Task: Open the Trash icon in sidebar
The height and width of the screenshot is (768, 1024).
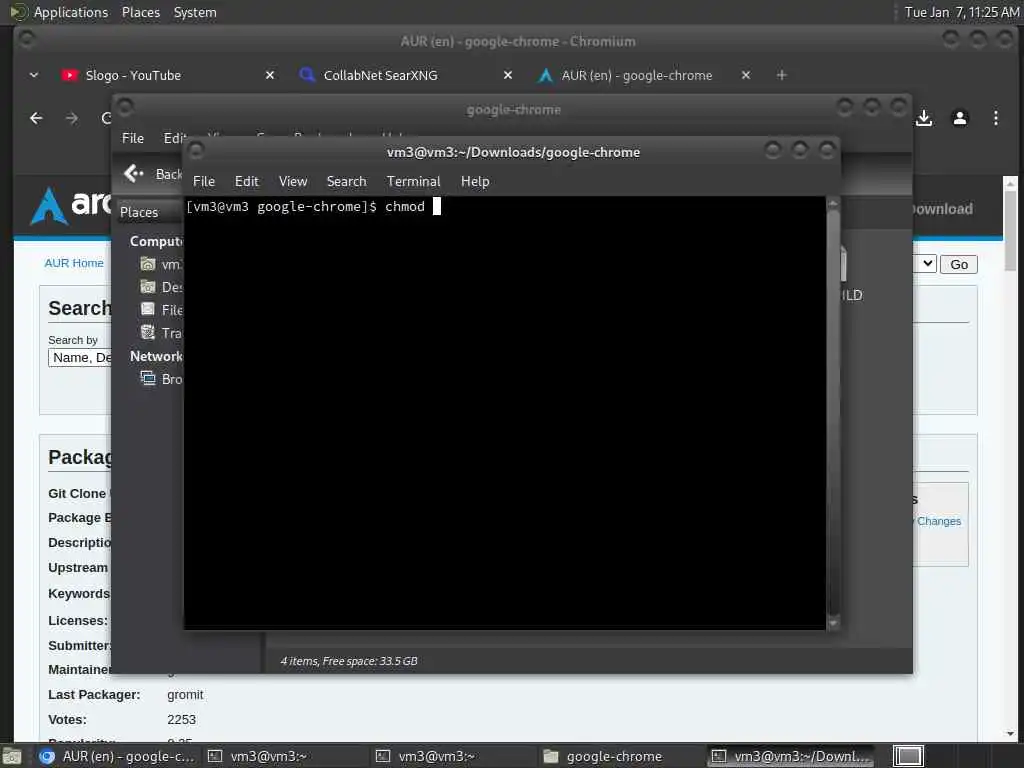Action: pos(148,332)
